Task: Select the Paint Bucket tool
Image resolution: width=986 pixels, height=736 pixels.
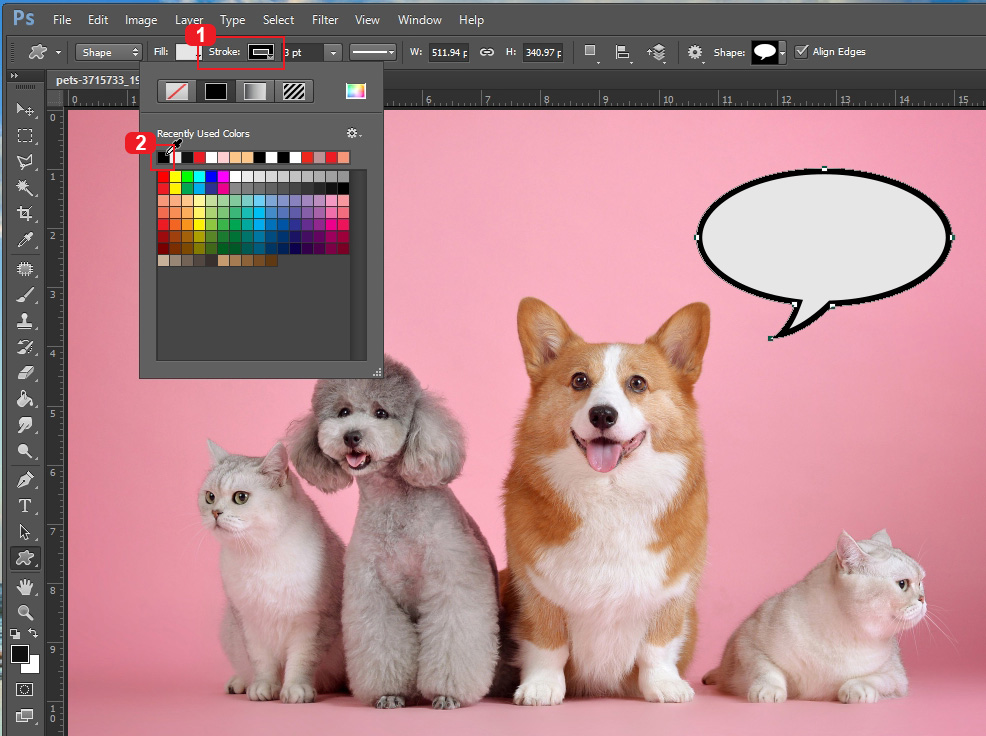Action: pos(25,399)
